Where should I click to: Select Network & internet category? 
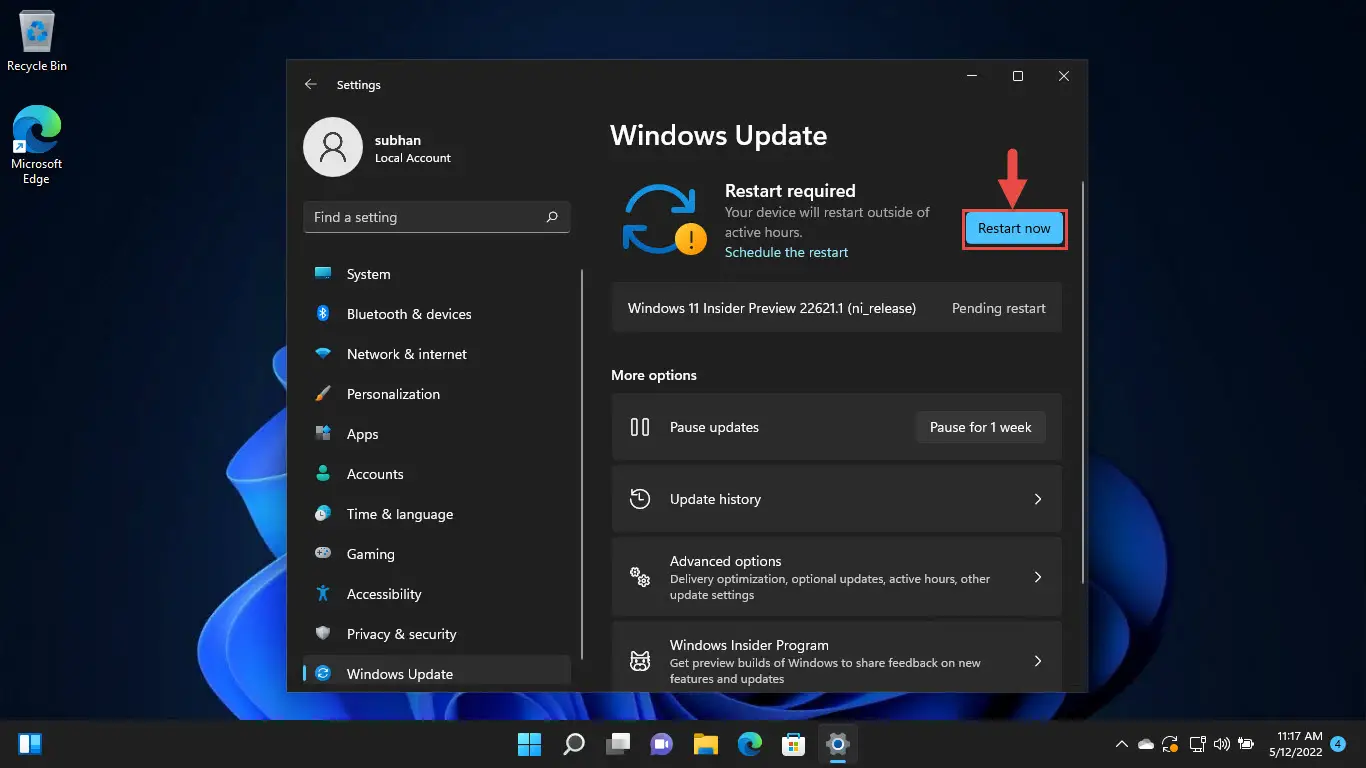click(437, 354)
